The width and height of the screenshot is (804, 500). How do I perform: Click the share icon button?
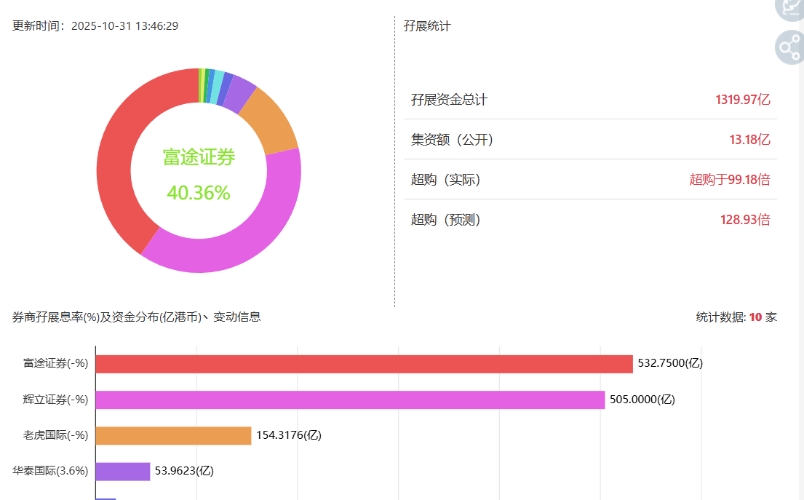coord(790,47)
